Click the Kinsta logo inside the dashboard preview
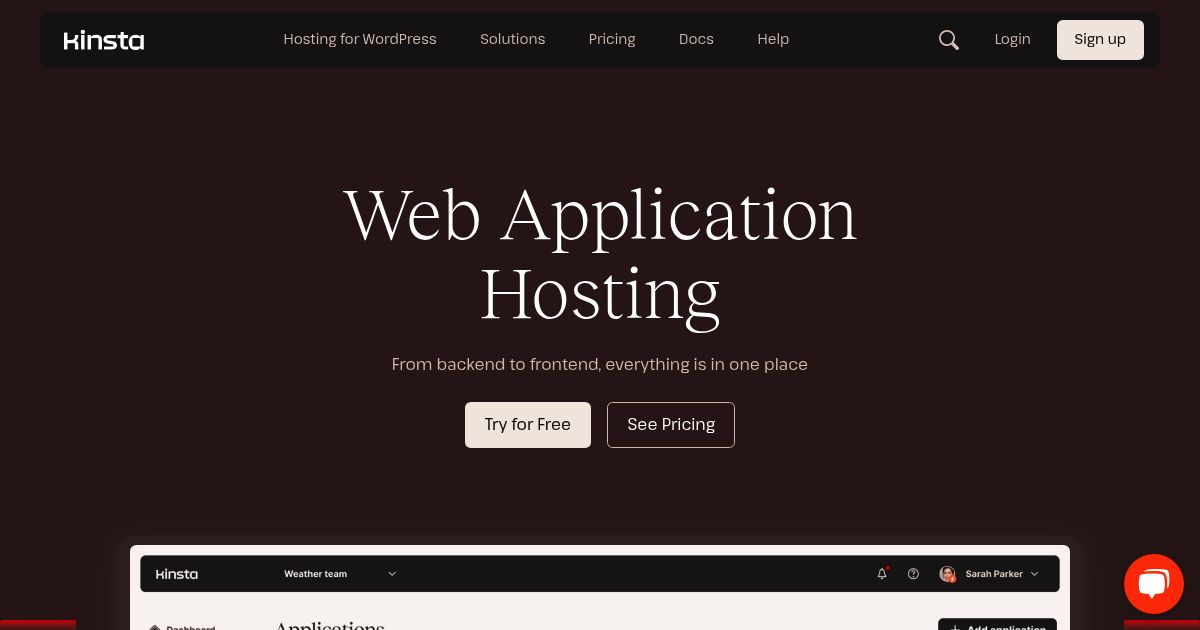Viewport: 1200px width, 630px height. 177,574
